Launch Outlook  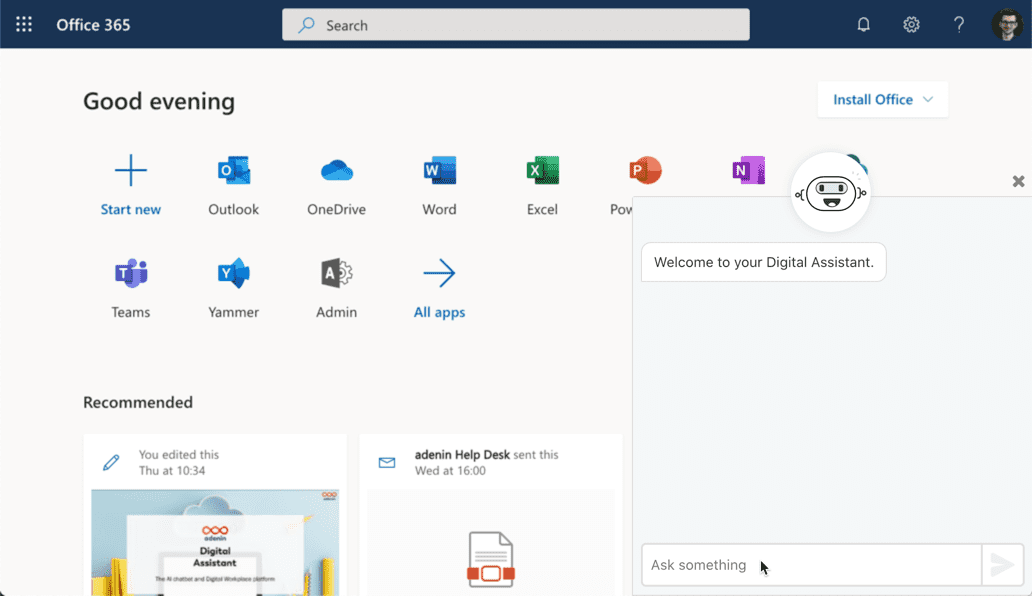coord(234,170)
